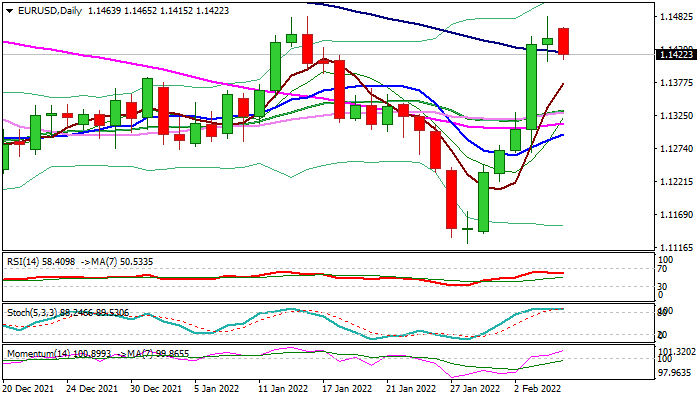Click the 1.14825 price axis label
The image size is (700, 400).
[677, 17]
